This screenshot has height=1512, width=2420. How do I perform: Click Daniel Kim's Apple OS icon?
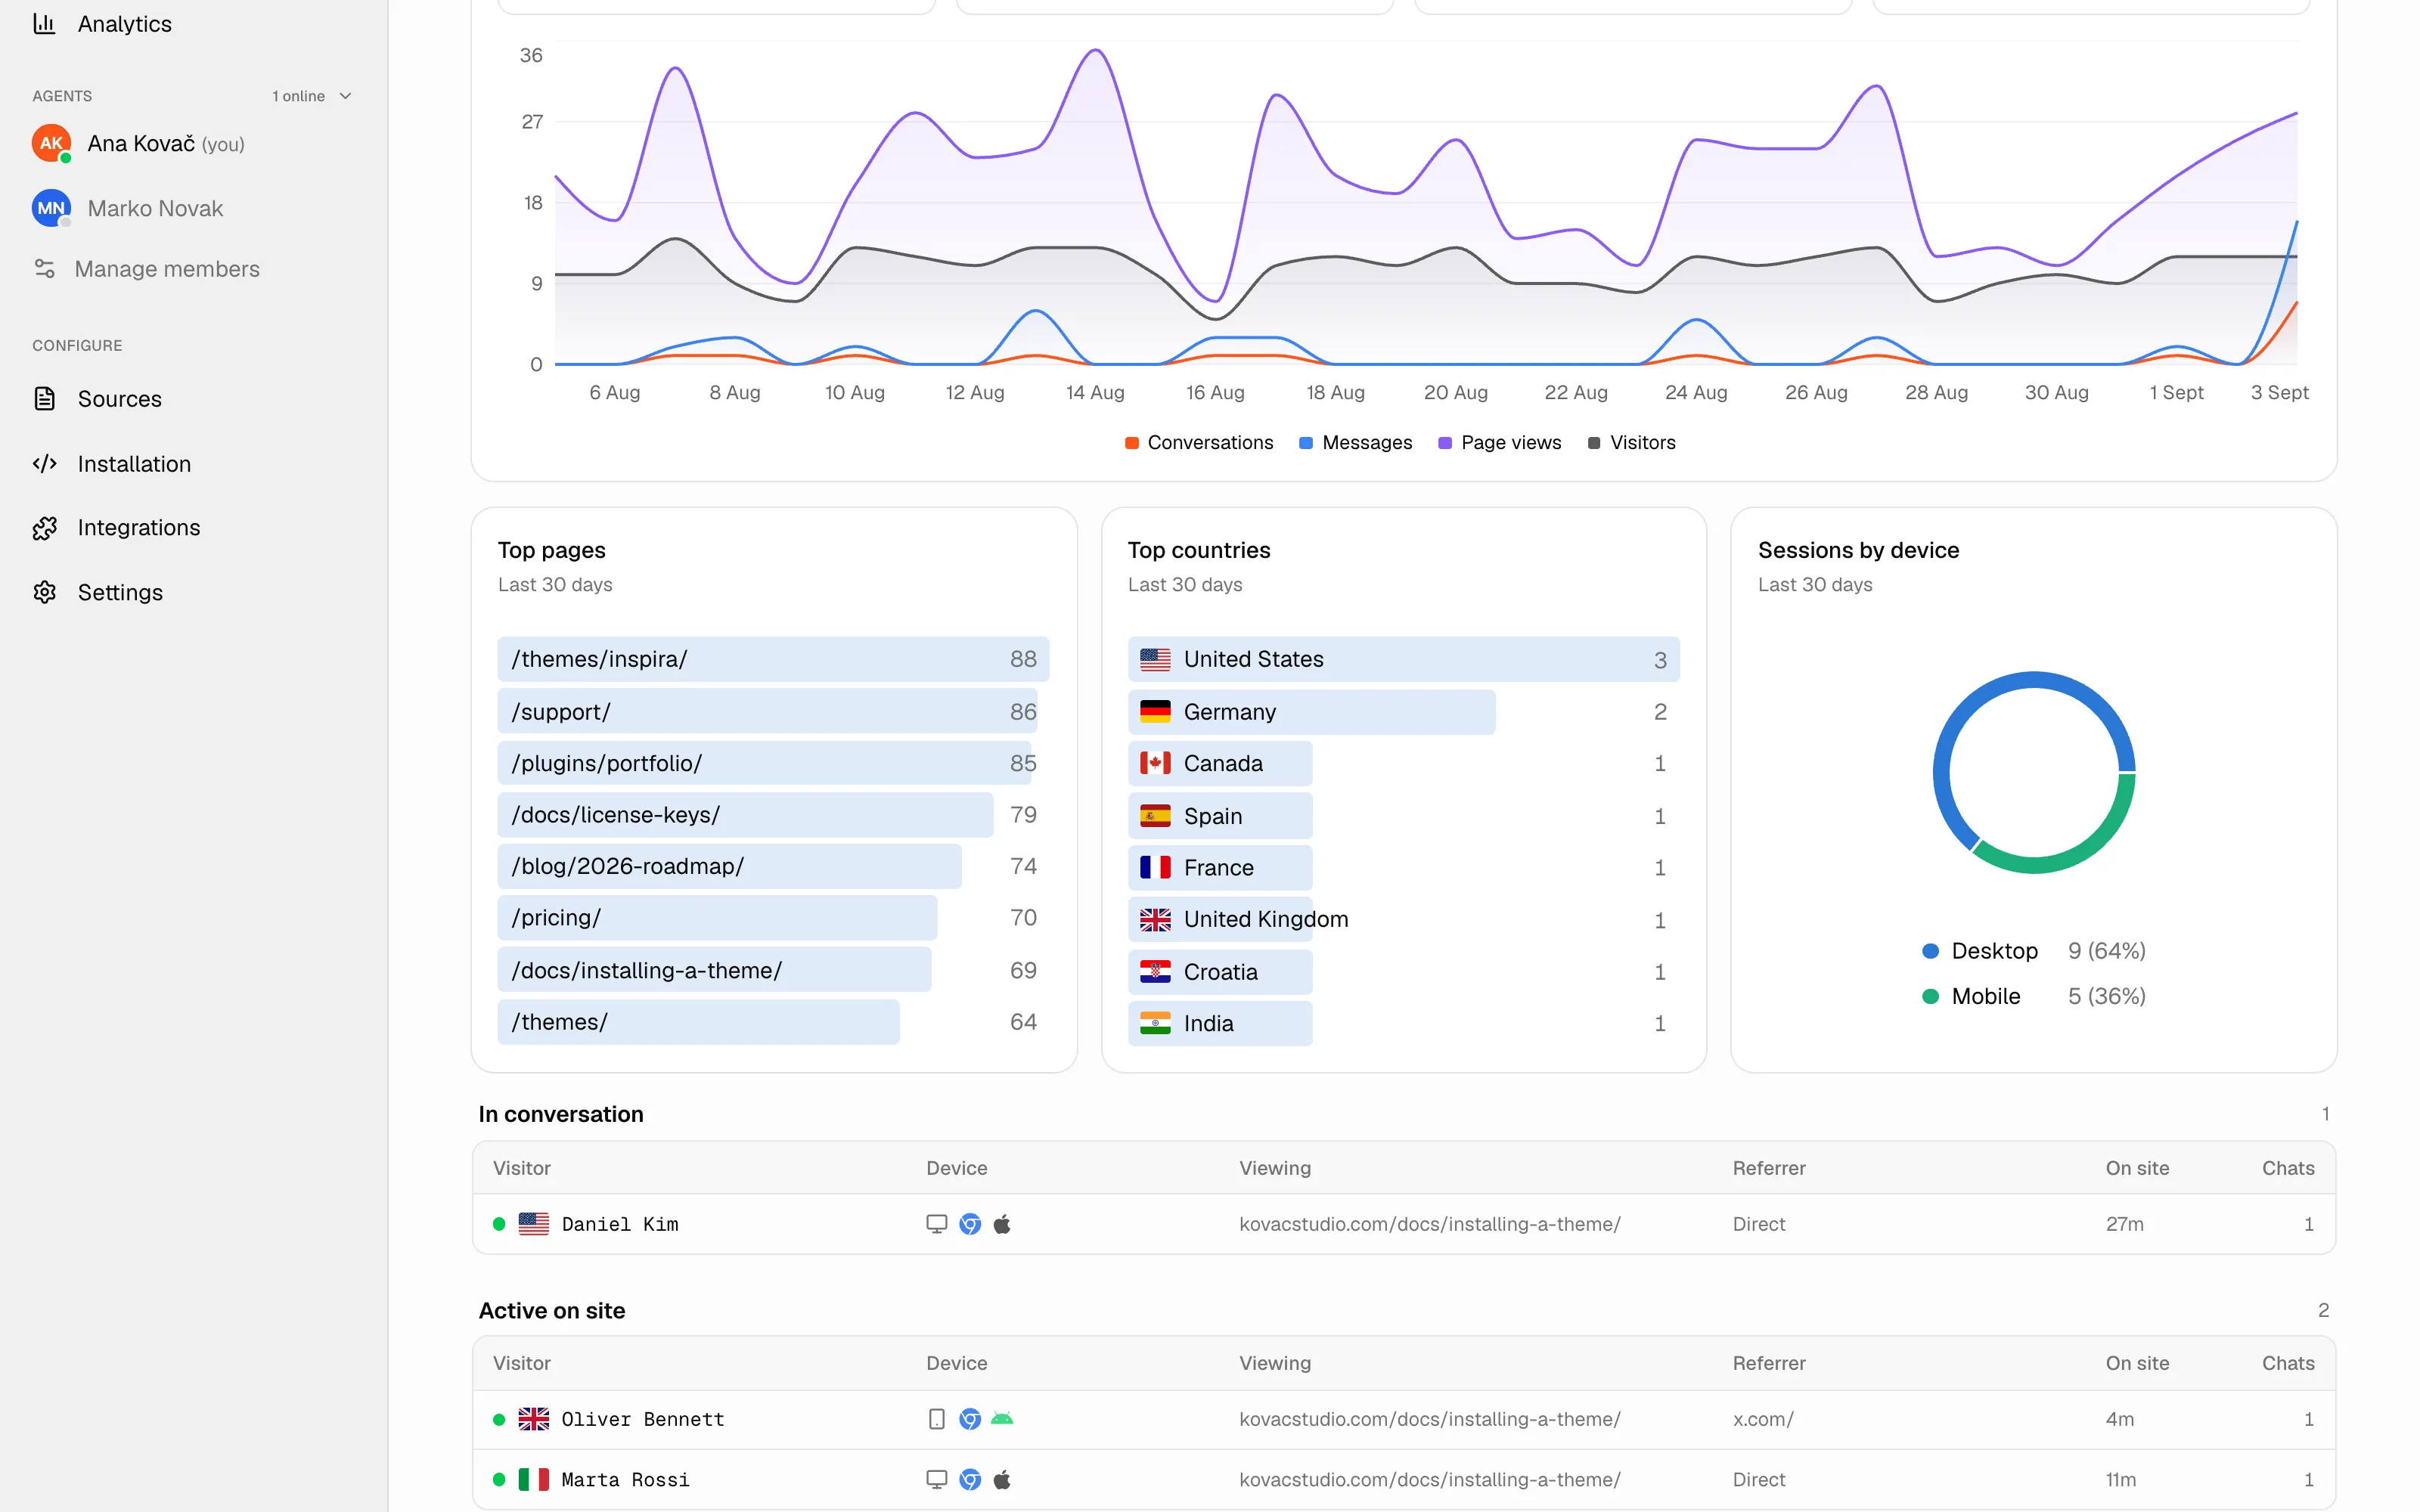tap(1002, 1224)
